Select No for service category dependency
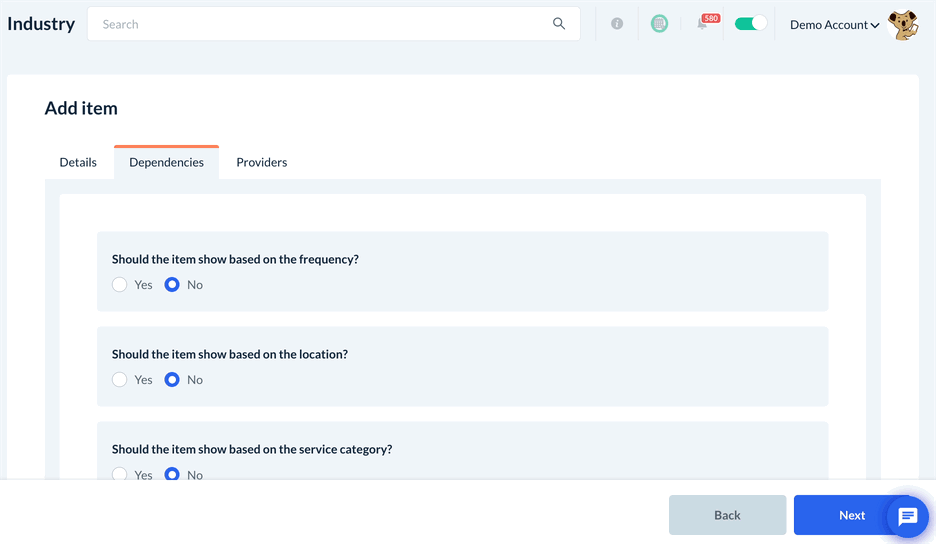The width and height of the screenshot is (936, 544). pos(172,474)
